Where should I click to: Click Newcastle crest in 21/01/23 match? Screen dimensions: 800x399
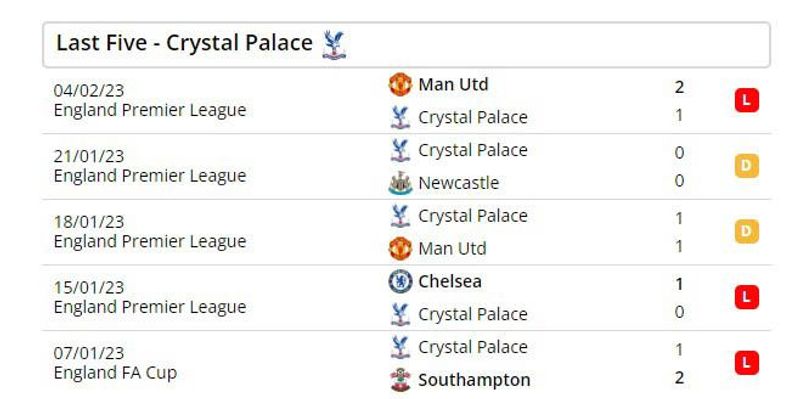pos(400,183)
